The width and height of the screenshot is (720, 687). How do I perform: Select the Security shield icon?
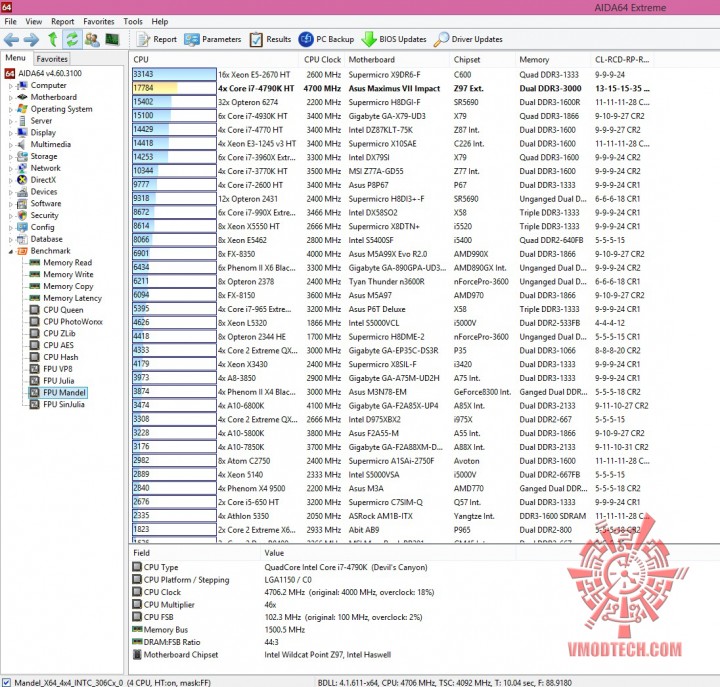[x=22, y=215]
